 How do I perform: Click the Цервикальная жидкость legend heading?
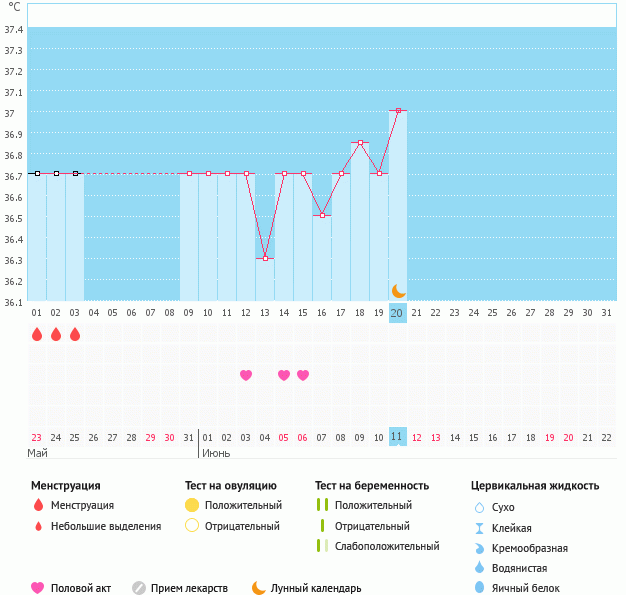pos(535,485)
